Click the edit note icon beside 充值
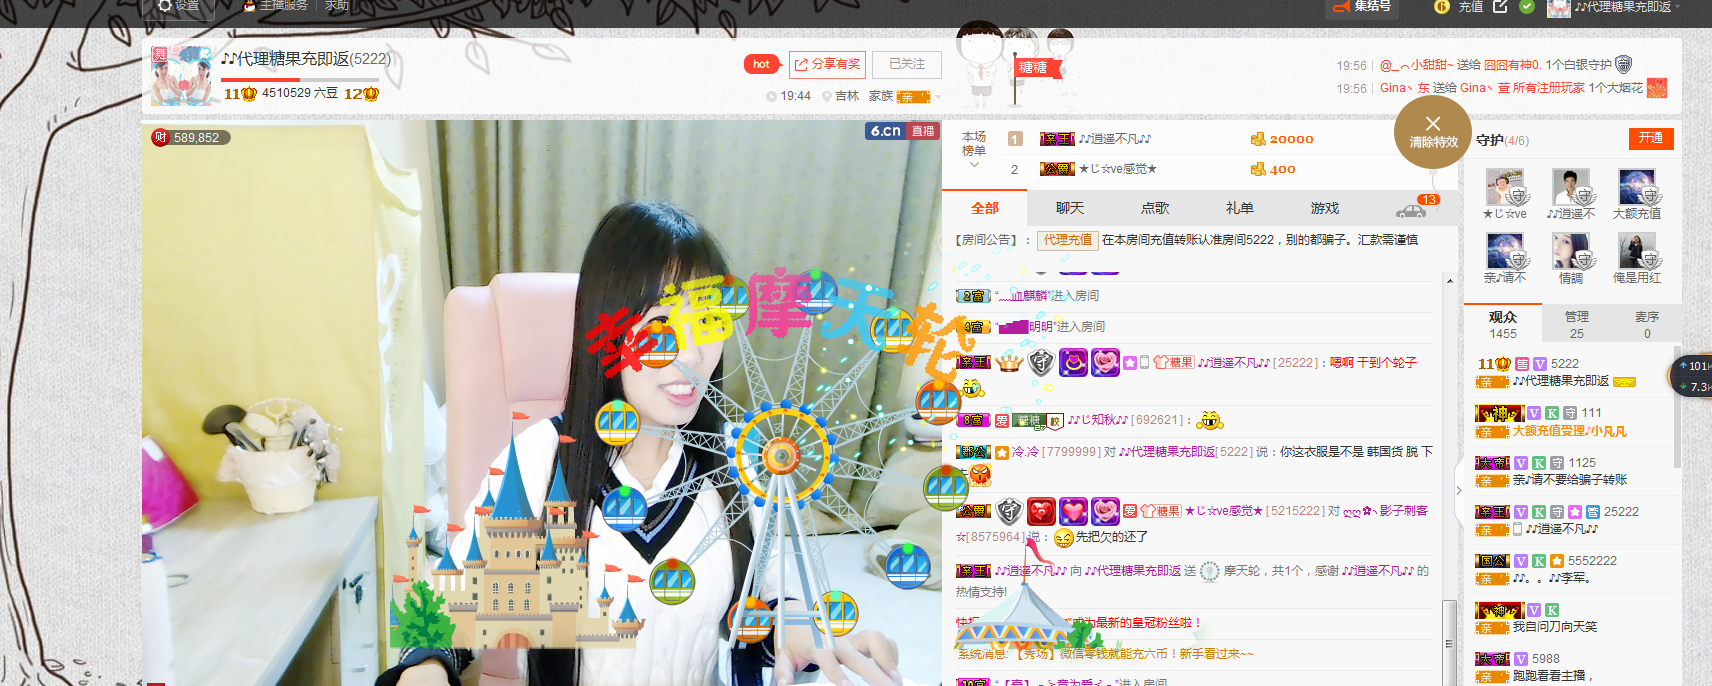 pyautogui.click(x=1500, y=7)
